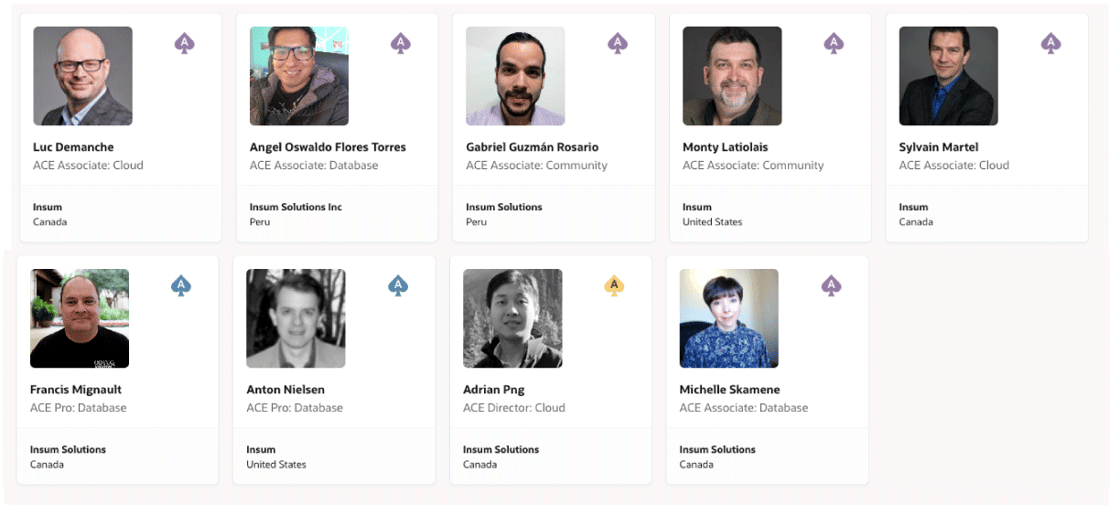This screenshot has height=505, width=1120.
Task: Click the spade badge on Gabriel Guzmán Rosario's card
Action: (618, 43)
